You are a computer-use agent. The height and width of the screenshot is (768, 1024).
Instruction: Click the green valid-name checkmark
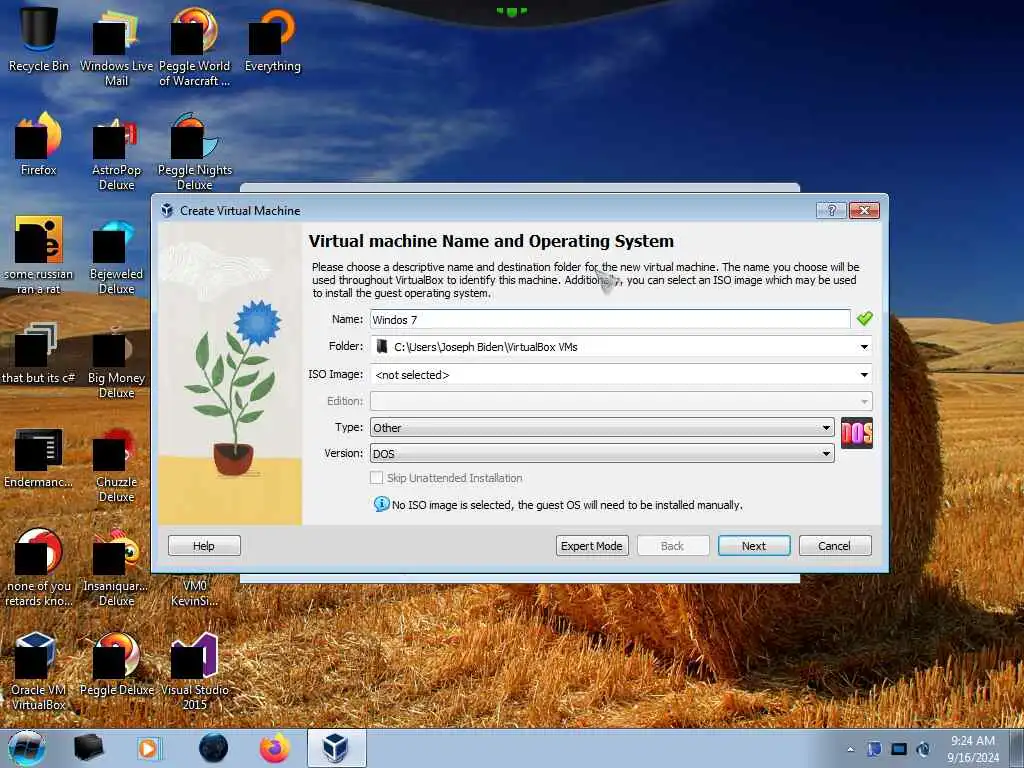click(865, 319)
